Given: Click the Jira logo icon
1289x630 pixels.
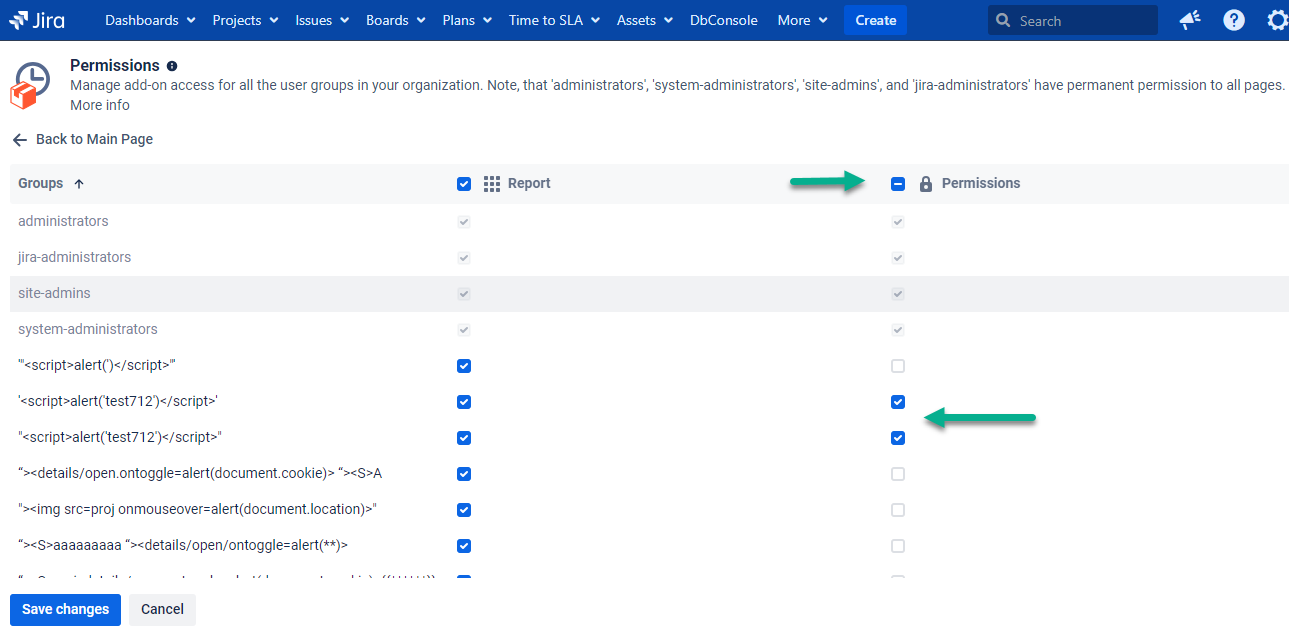Looking at the screenshot, I should point(22,20).
